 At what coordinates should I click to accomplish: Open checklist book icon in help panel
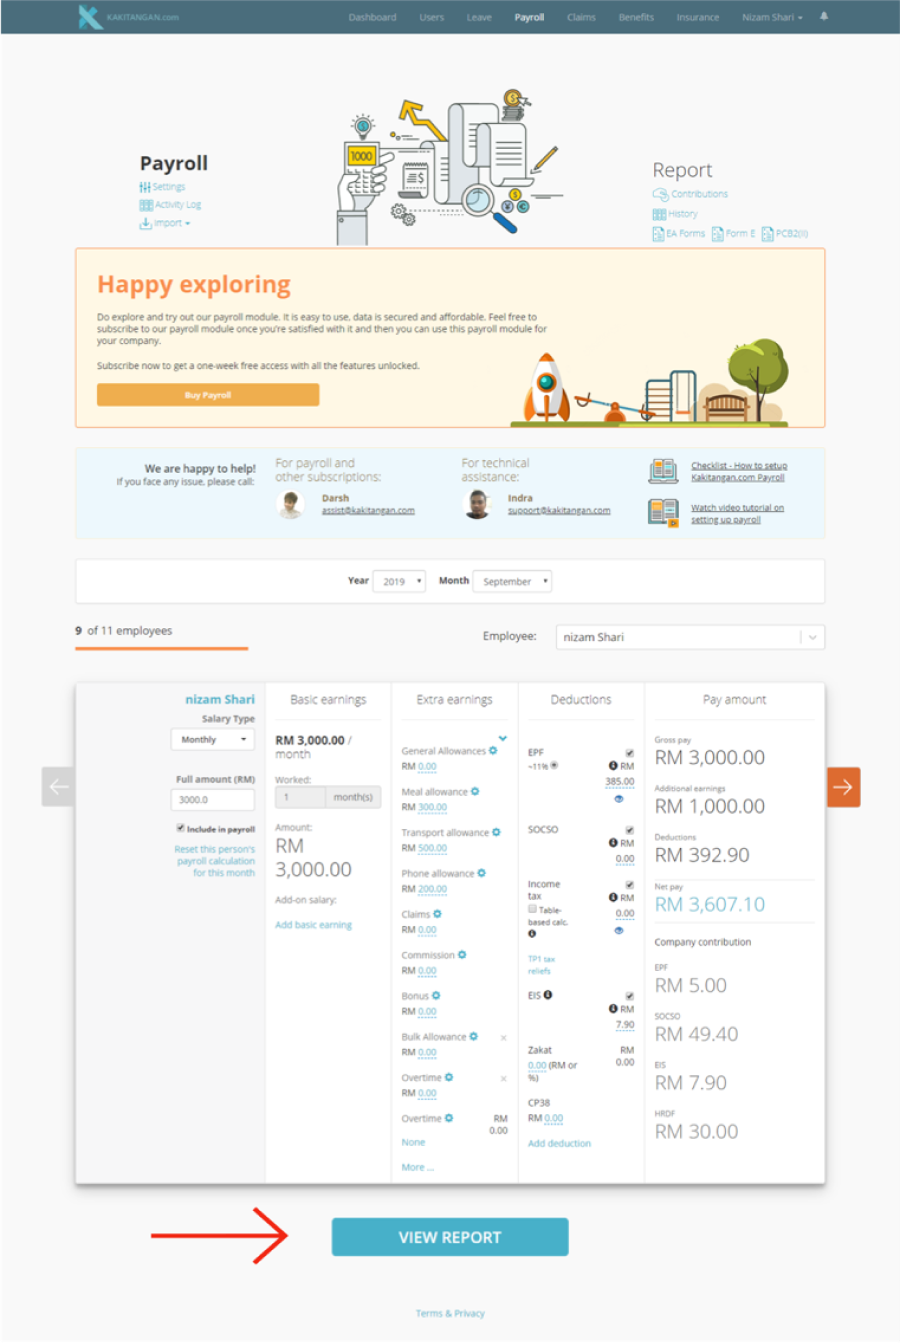click(x=663, y=471)
